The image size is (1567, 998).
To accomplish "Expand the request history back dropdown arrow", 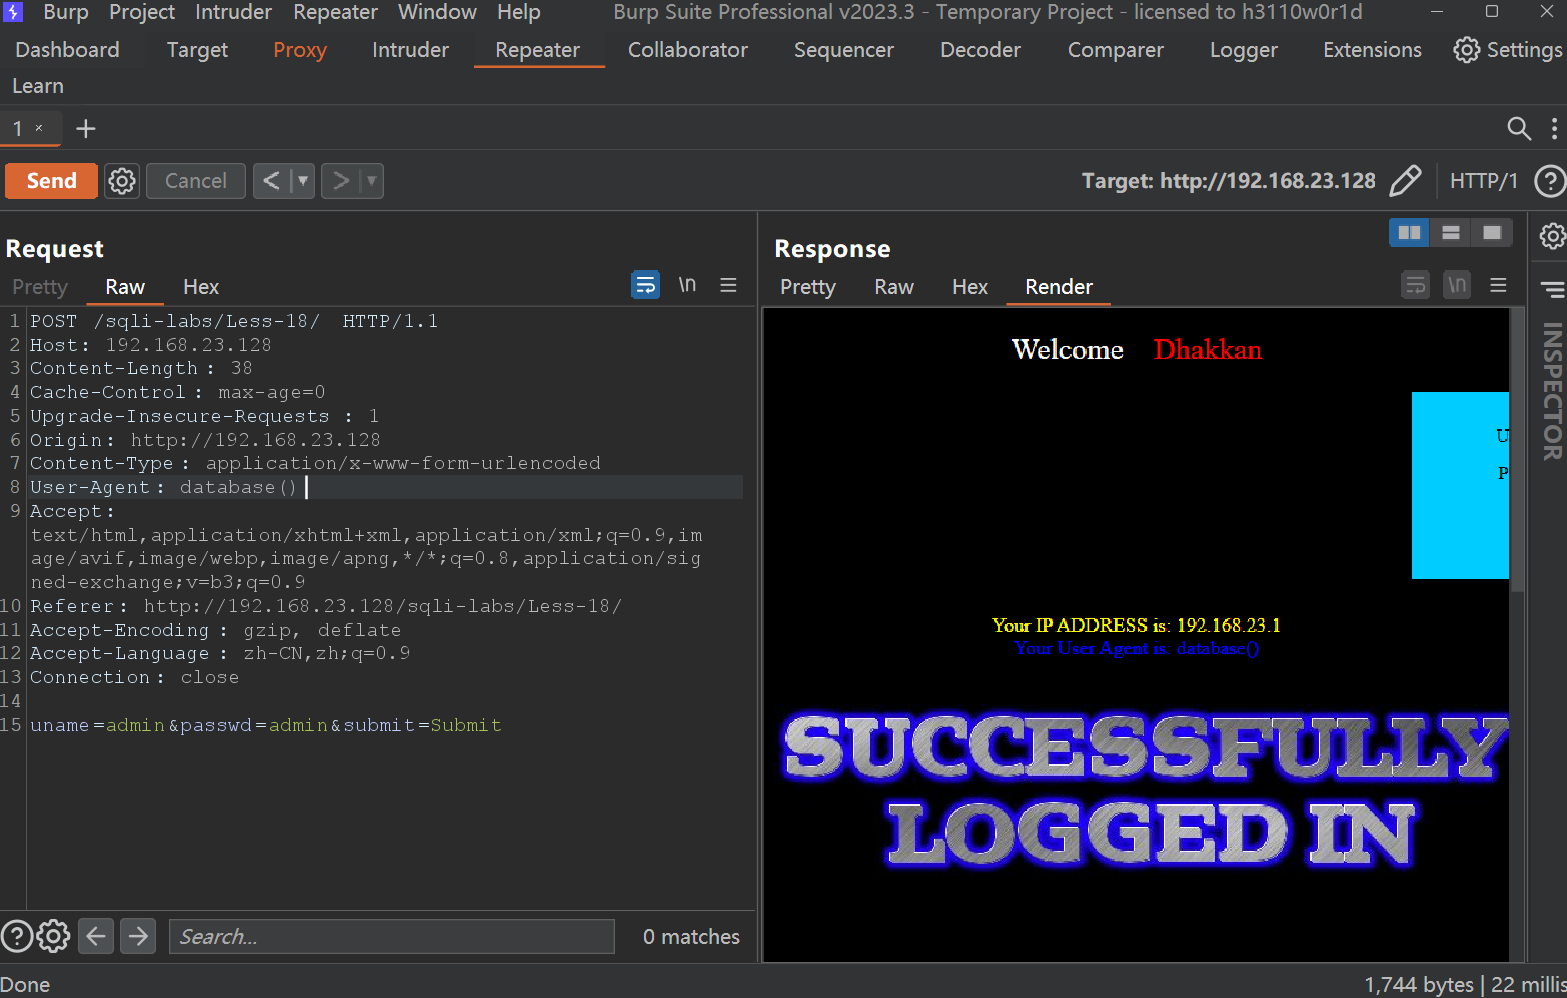I will coord(303,181).
